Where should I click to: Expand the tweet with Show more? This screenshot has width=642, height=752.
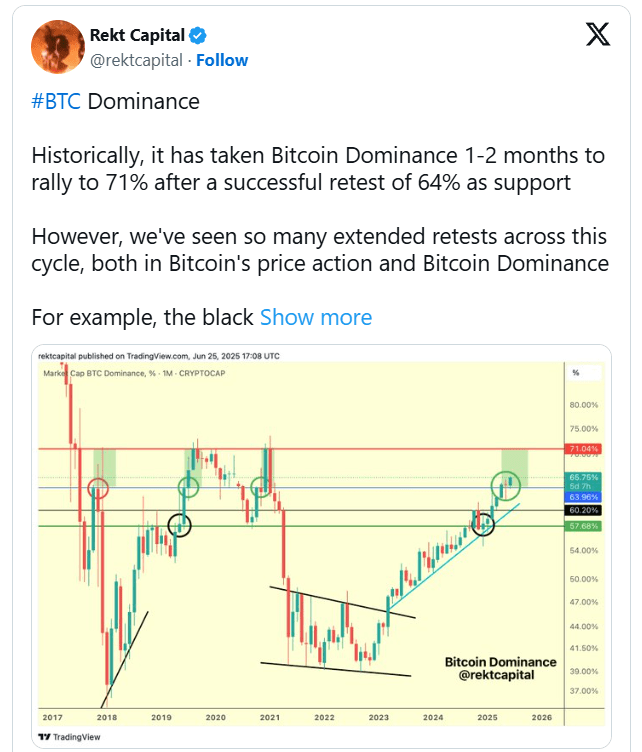pos(316,318)
